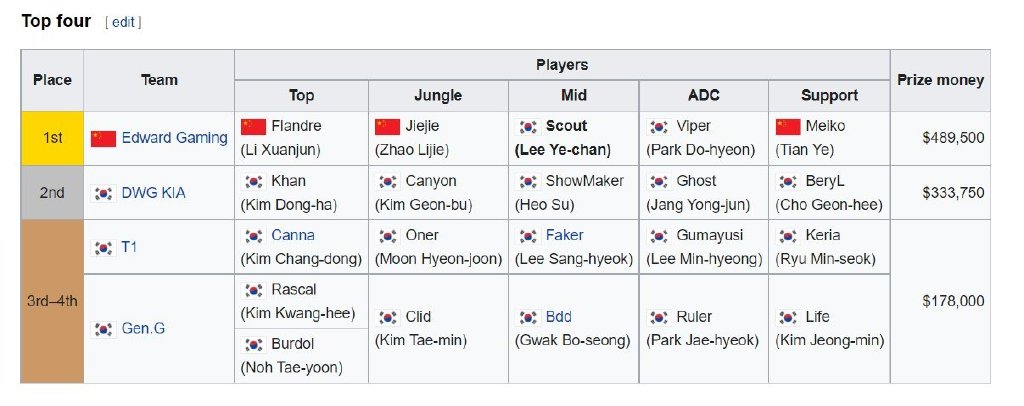The image size is (1024, 406).
Task: Click the China flag next to Meiko
Action: (x=788, y=127)
